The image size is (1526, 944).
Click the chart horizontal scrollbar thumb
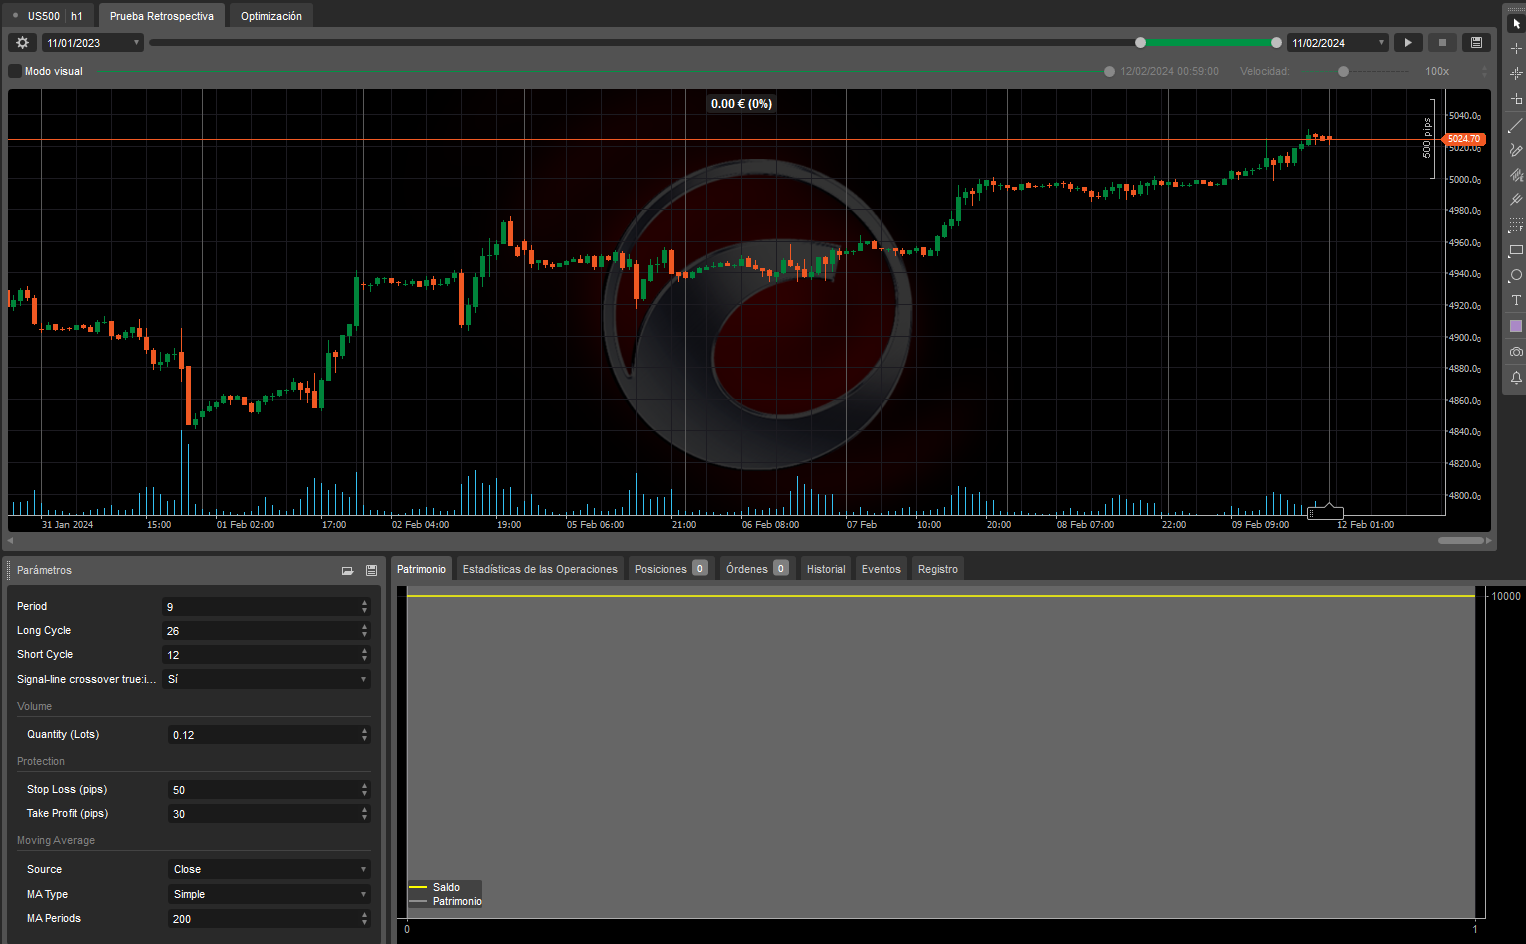pos(1461,541)
